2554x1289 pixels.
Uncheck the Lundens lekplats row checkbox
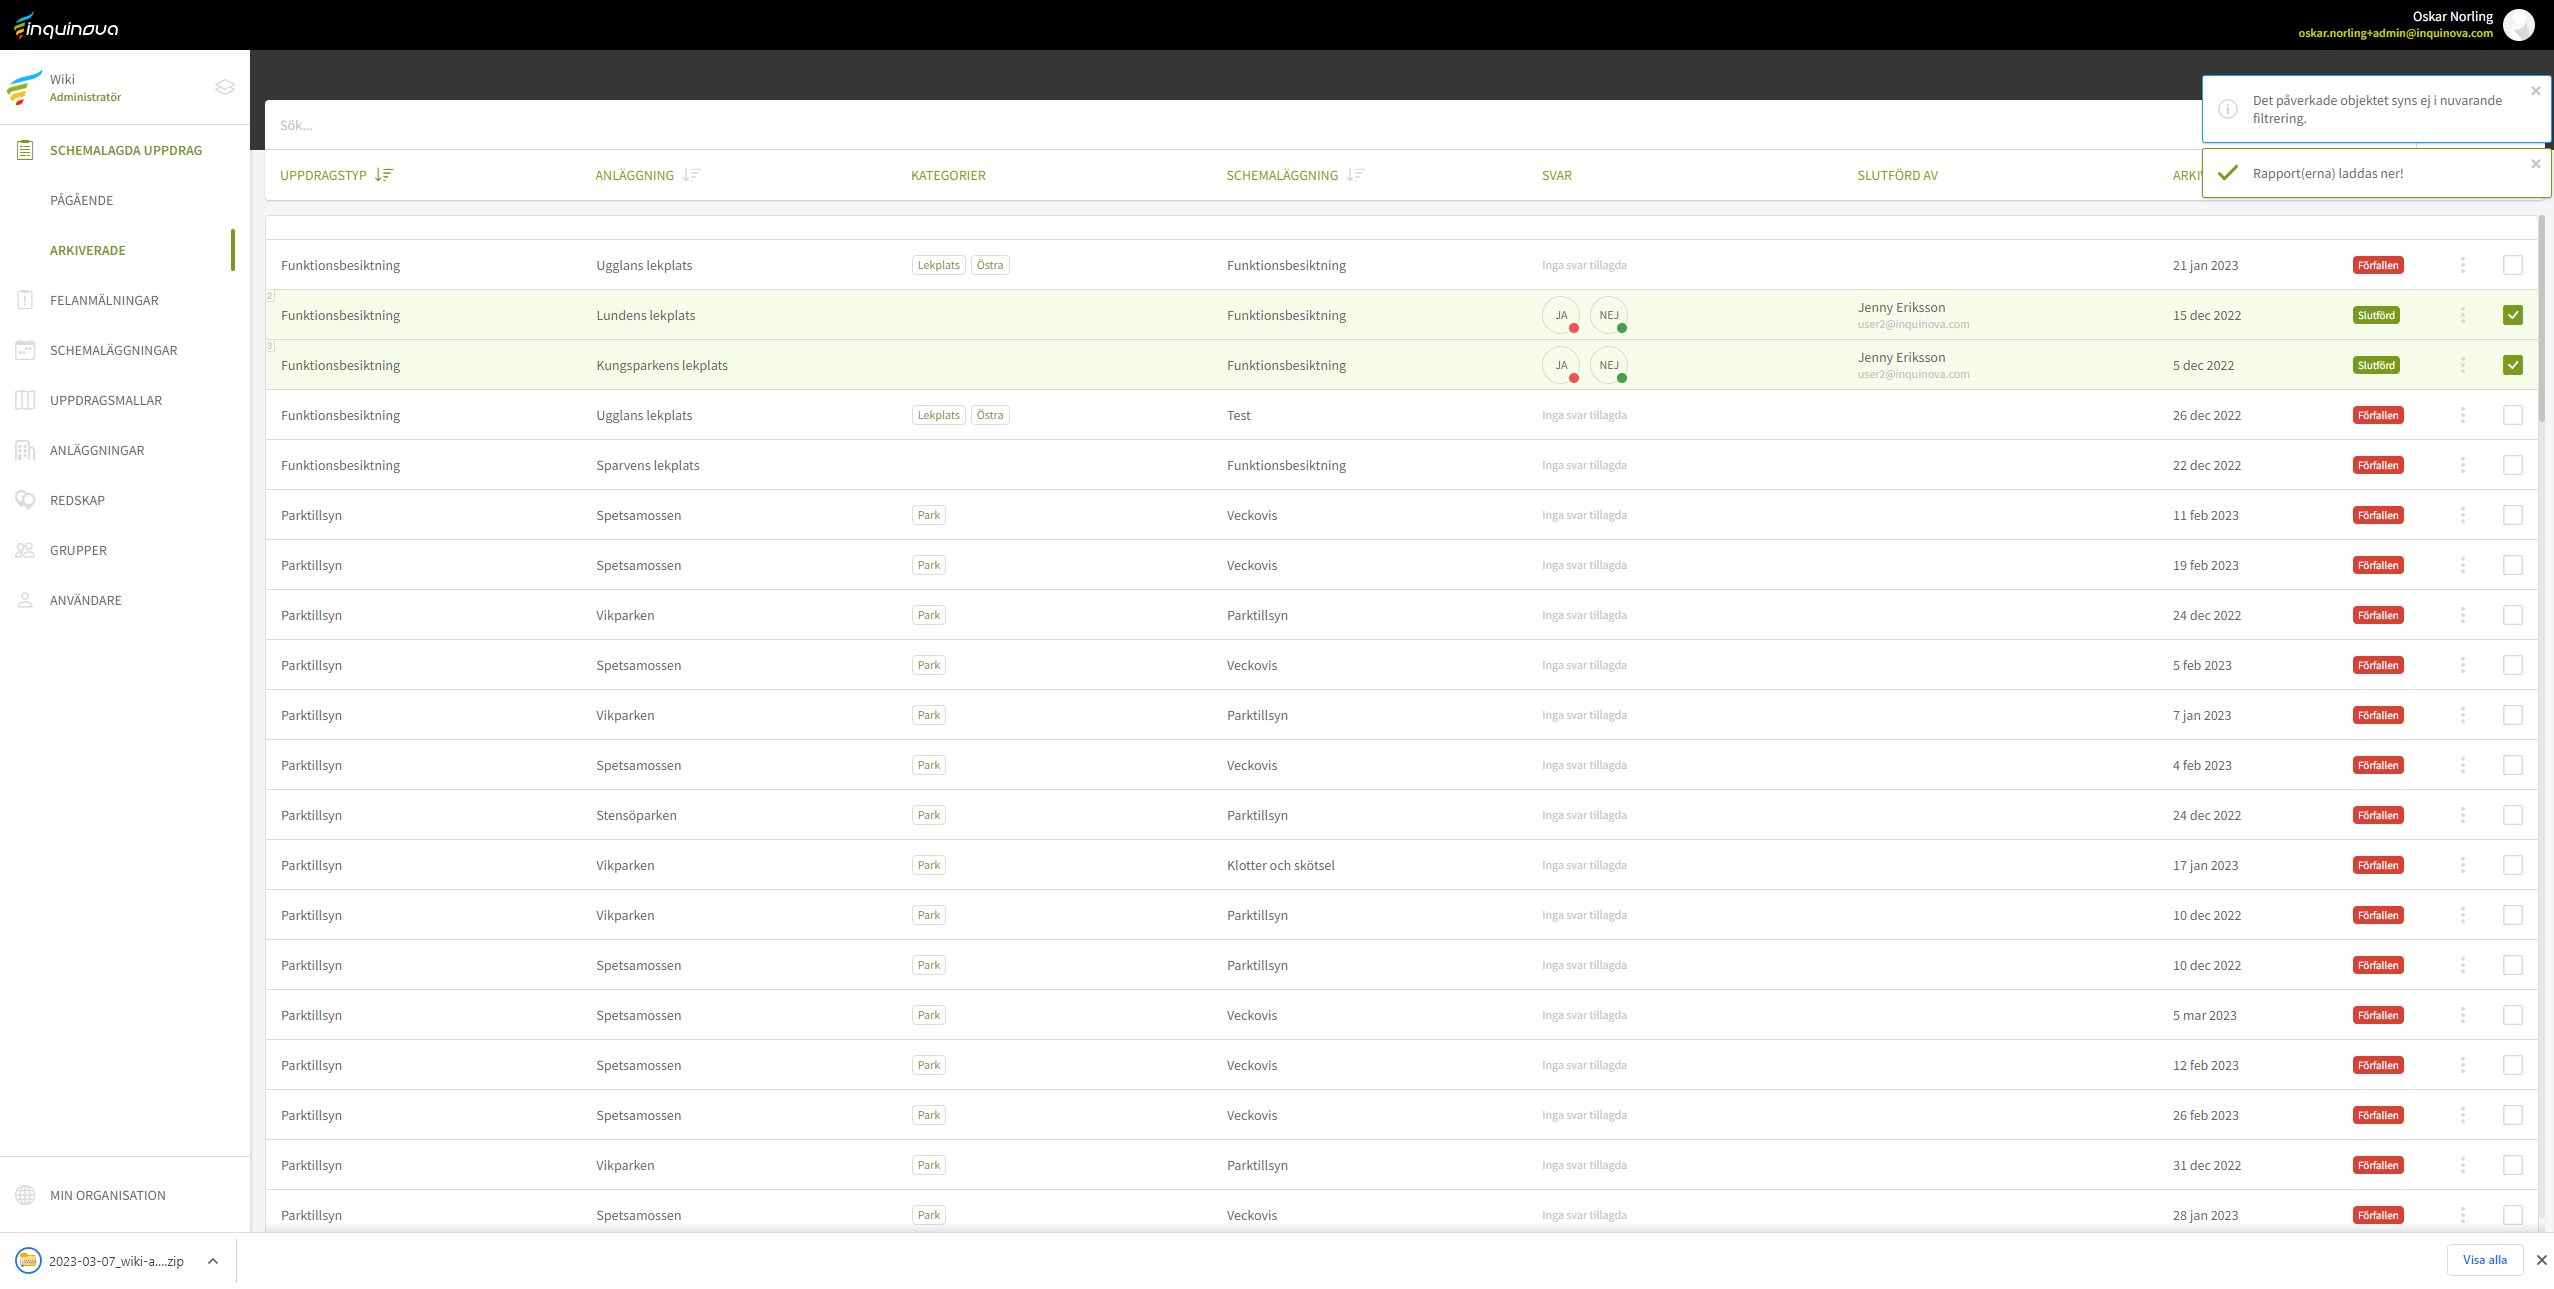click(x=2512, y=315)
